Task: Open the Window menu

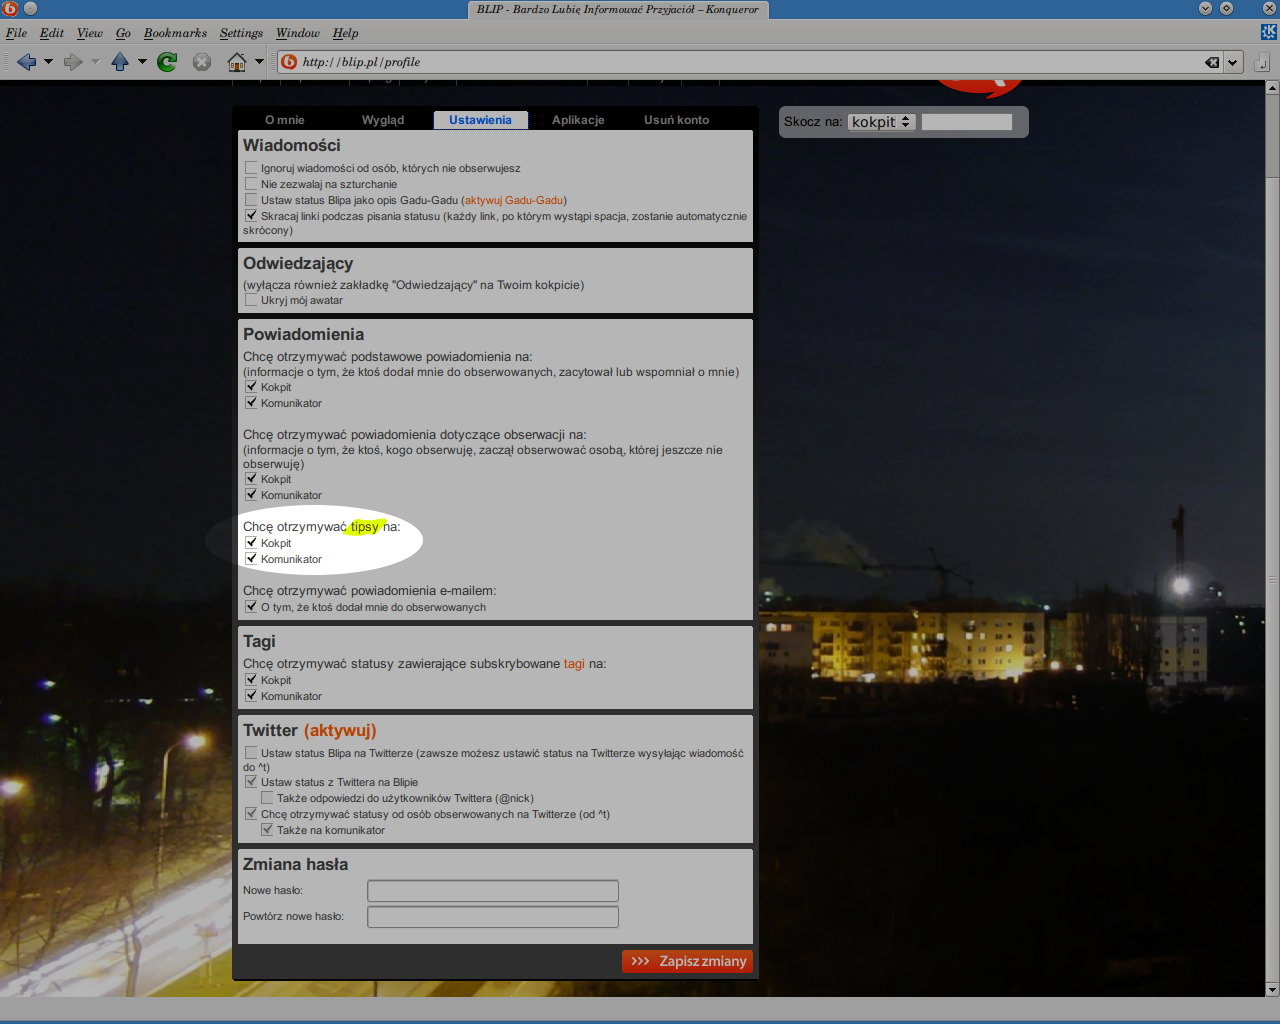Action: pos(298,33)
